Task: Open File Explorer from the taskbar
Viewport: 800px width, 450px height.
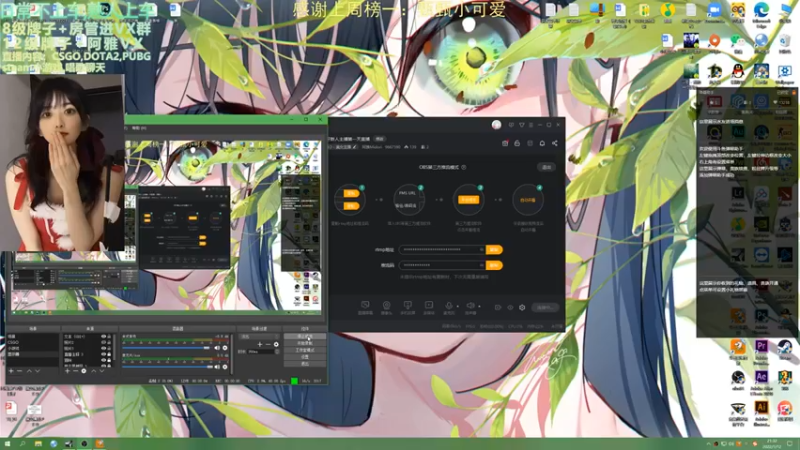Action: [x=38, y=444]
